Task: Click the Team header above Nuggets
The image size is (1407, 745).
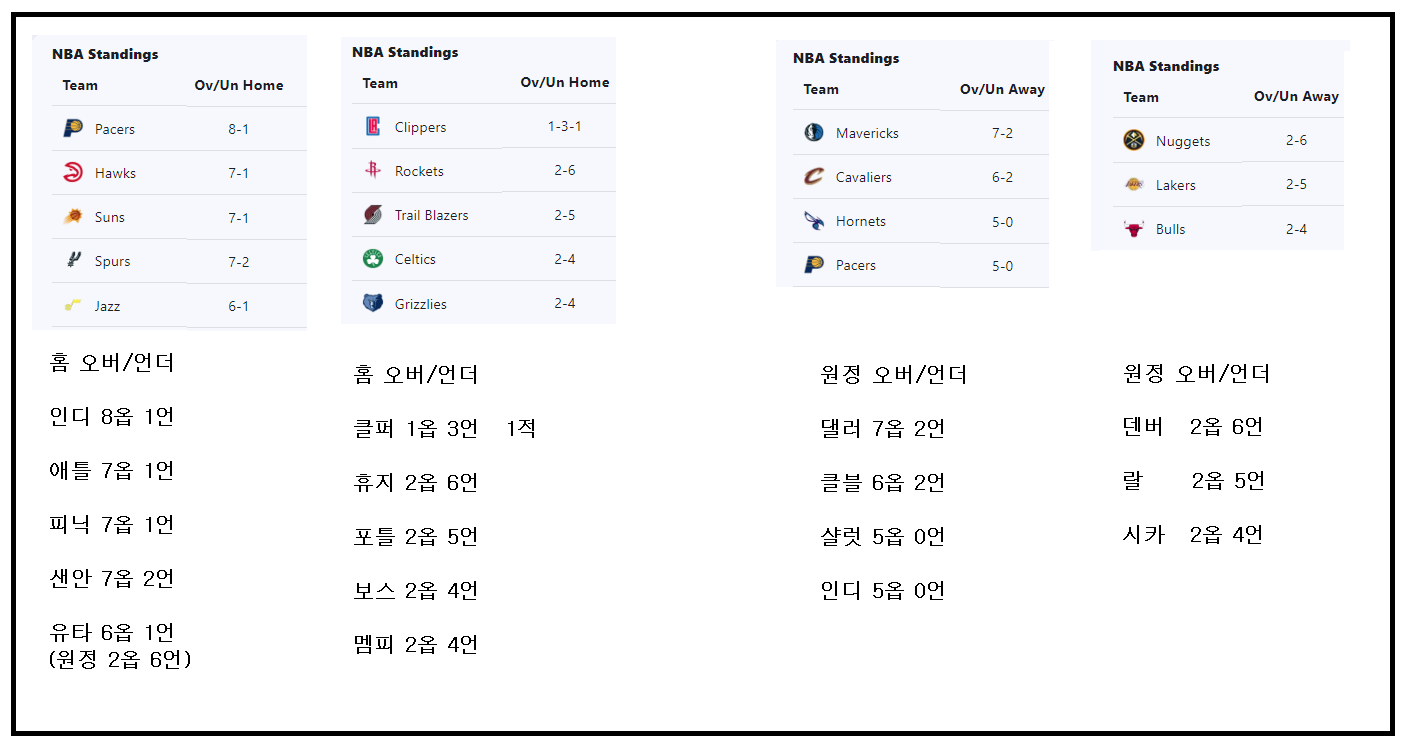Action: tap(1140, 97)
